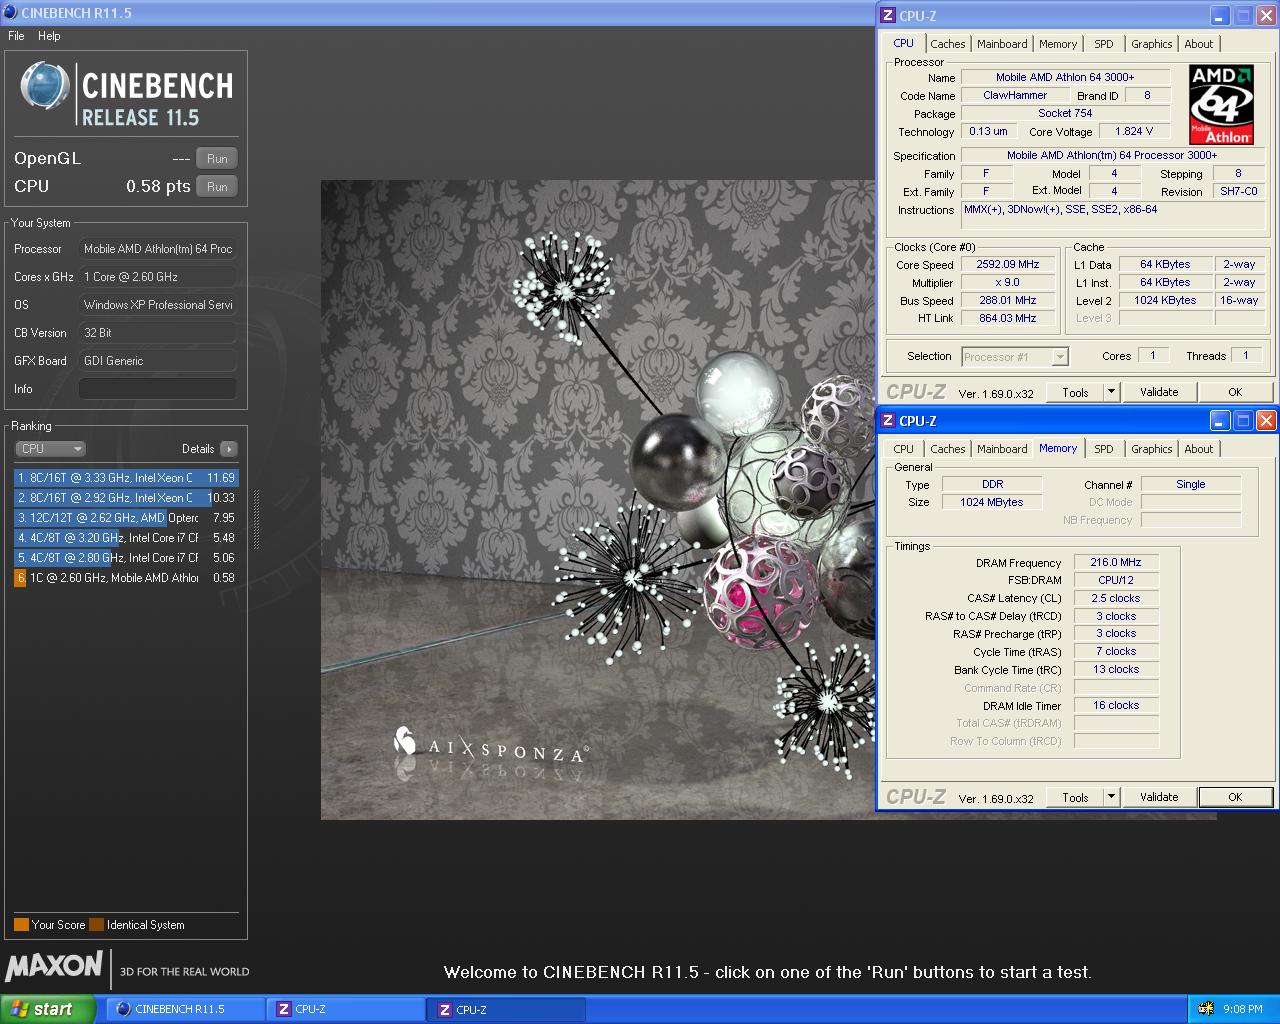Click CINEBENCH R11.5 taskbar button

(x=185, y=1009)
